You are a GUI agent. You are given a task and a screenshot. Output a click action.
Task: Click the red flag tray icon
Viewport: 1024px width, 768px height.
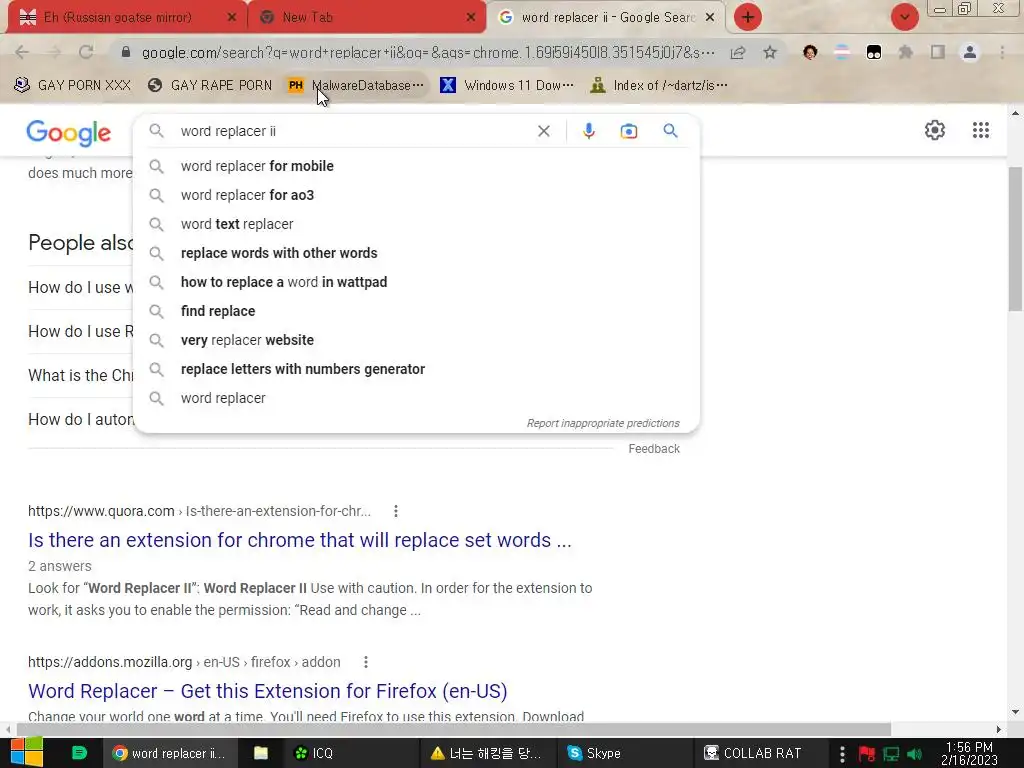(x=867, y=754)
